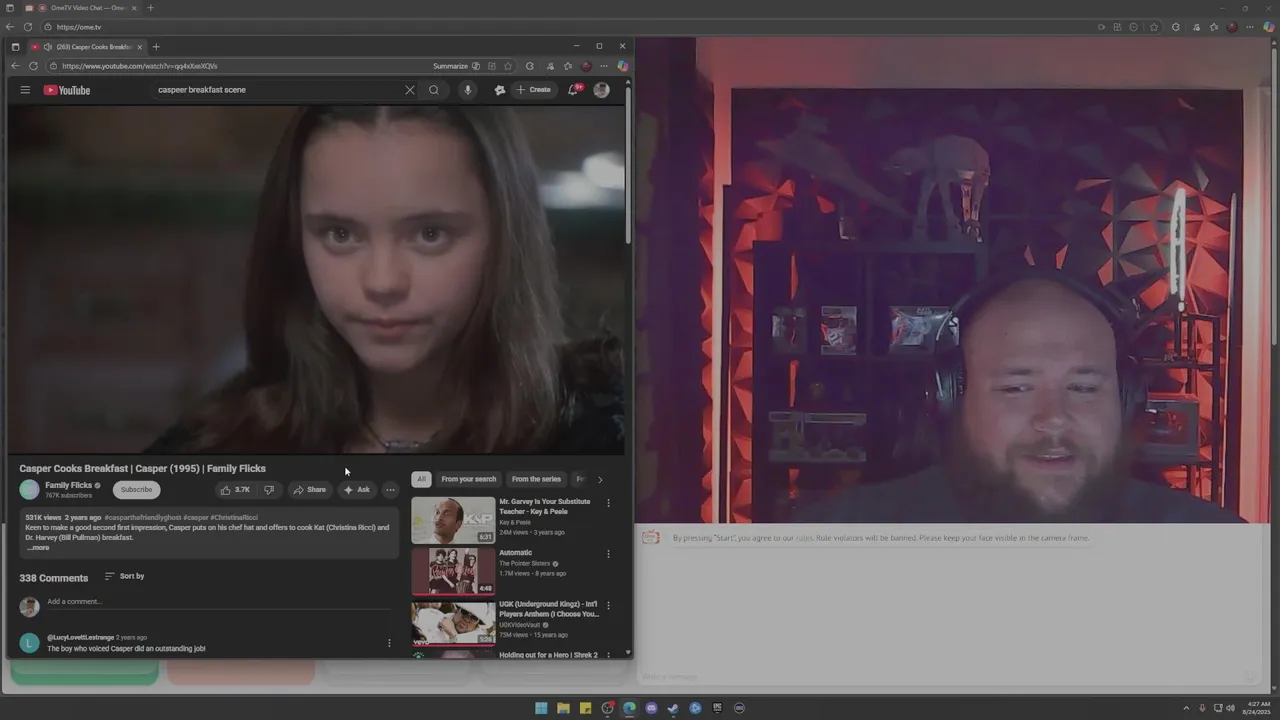Click the Casper video player frame
Viewport: 1280px width, 720px height.
316,279
